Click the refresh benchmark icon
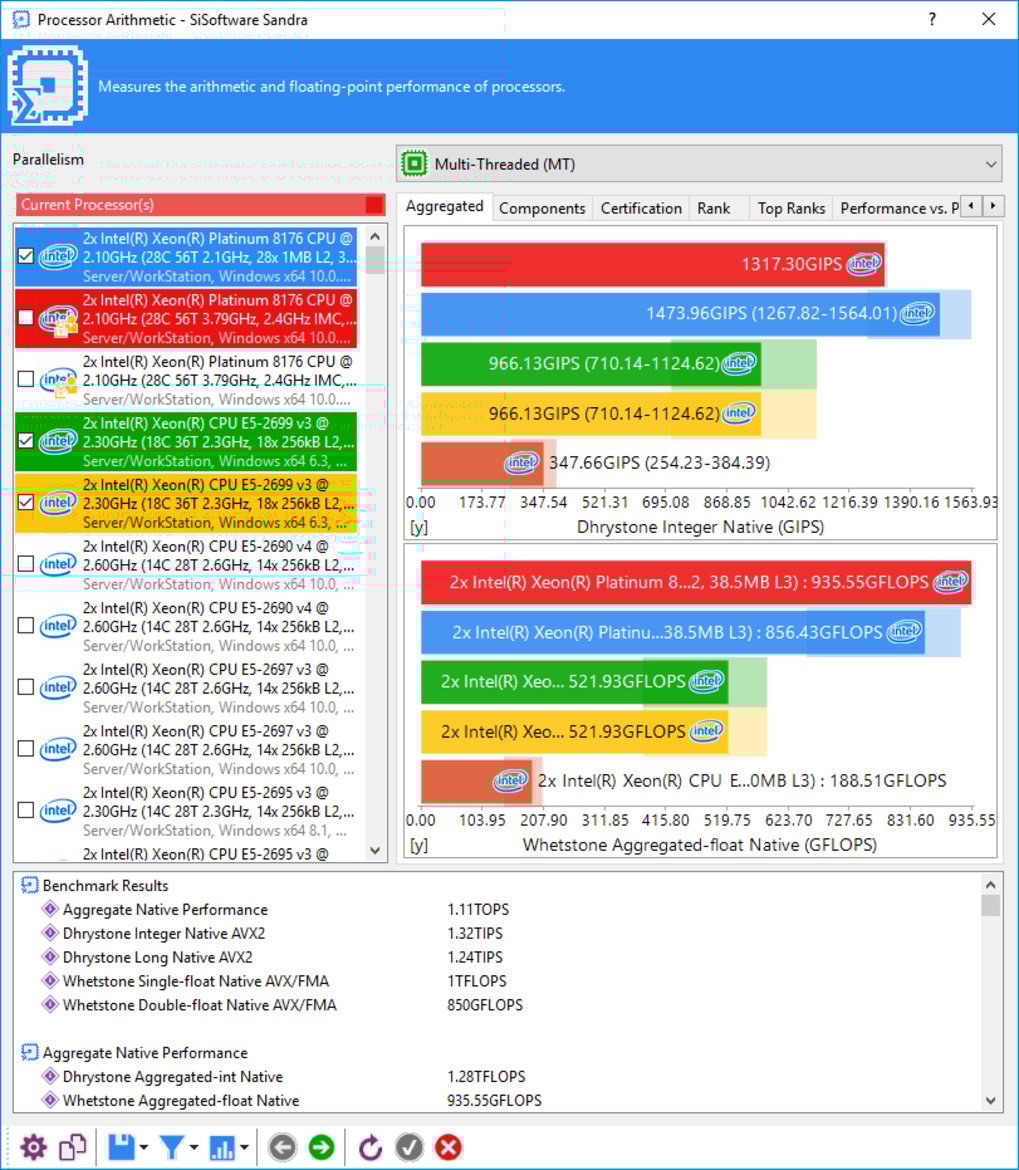Image resolution: width=1019 pixels, height=1170 pixels. point(370,1147)
